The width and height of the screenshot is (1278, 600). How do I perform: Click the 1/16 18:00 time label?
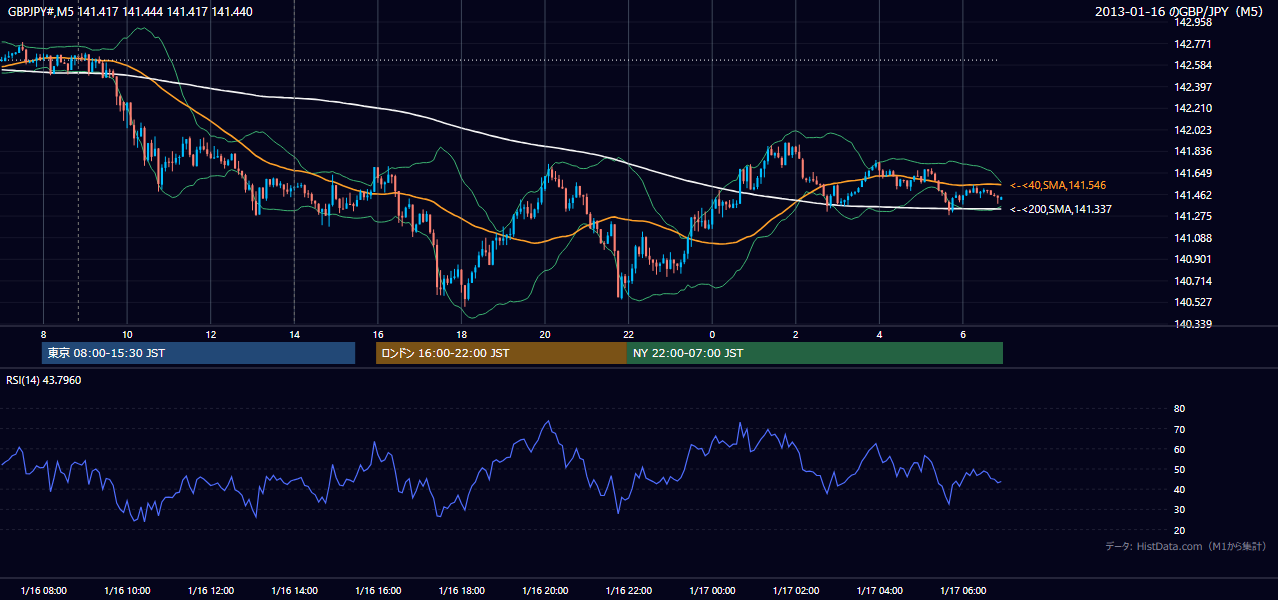click(461, 591)
